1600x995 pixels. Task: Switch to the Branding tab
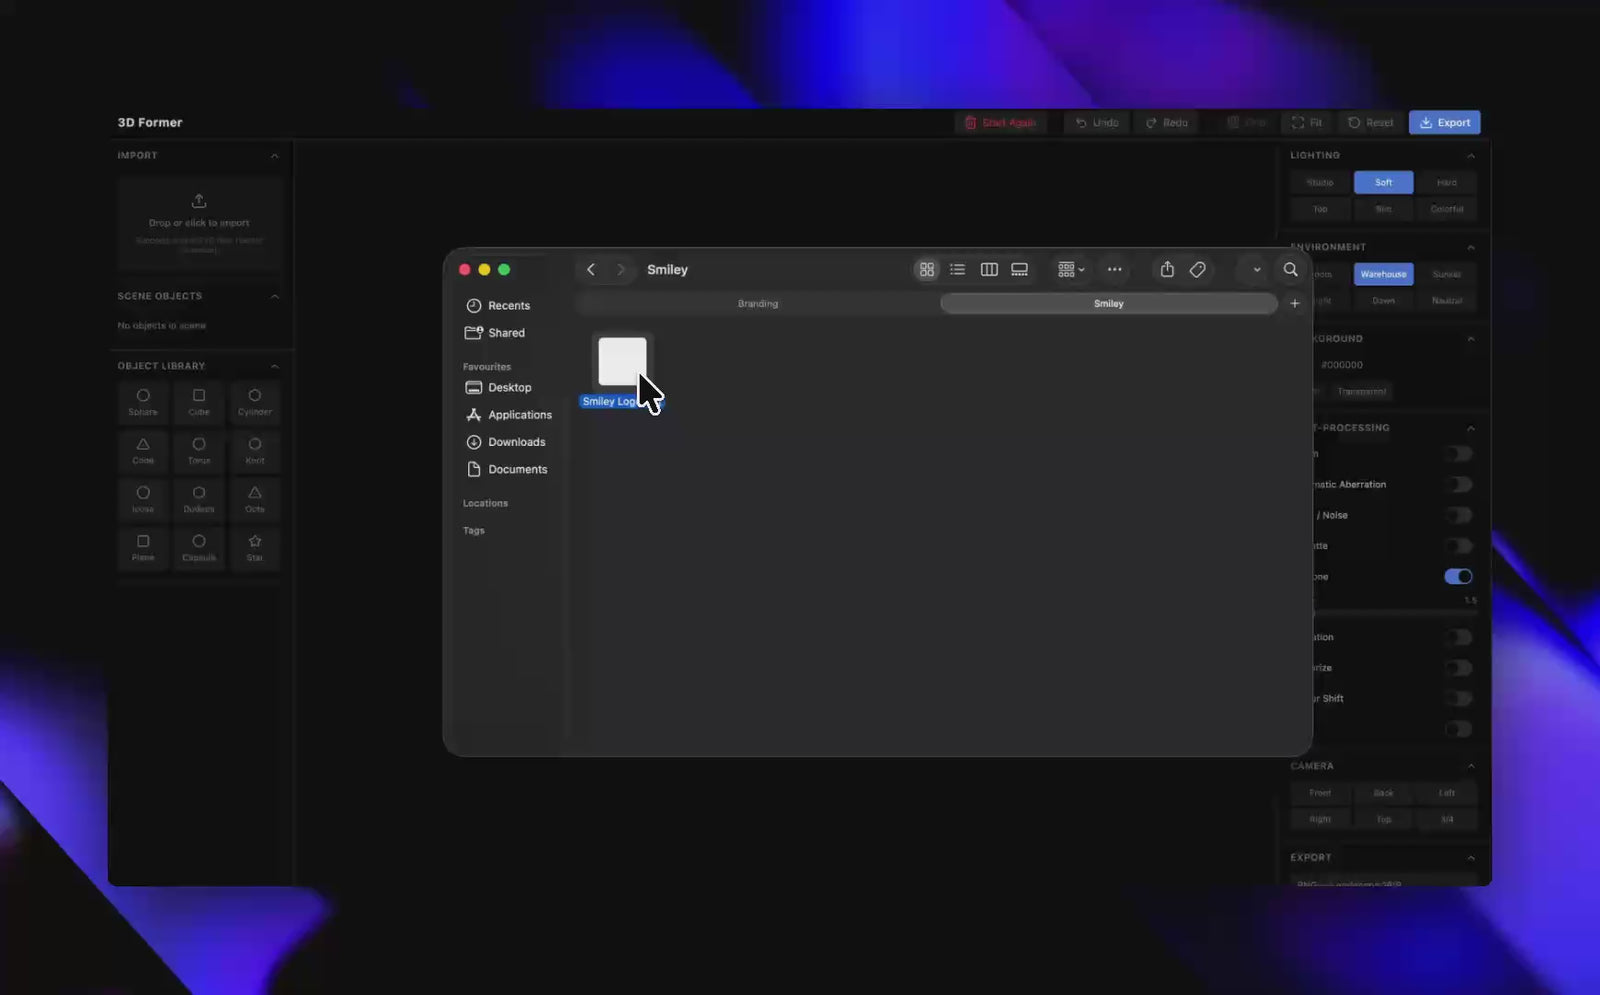[x=758, y=304]
